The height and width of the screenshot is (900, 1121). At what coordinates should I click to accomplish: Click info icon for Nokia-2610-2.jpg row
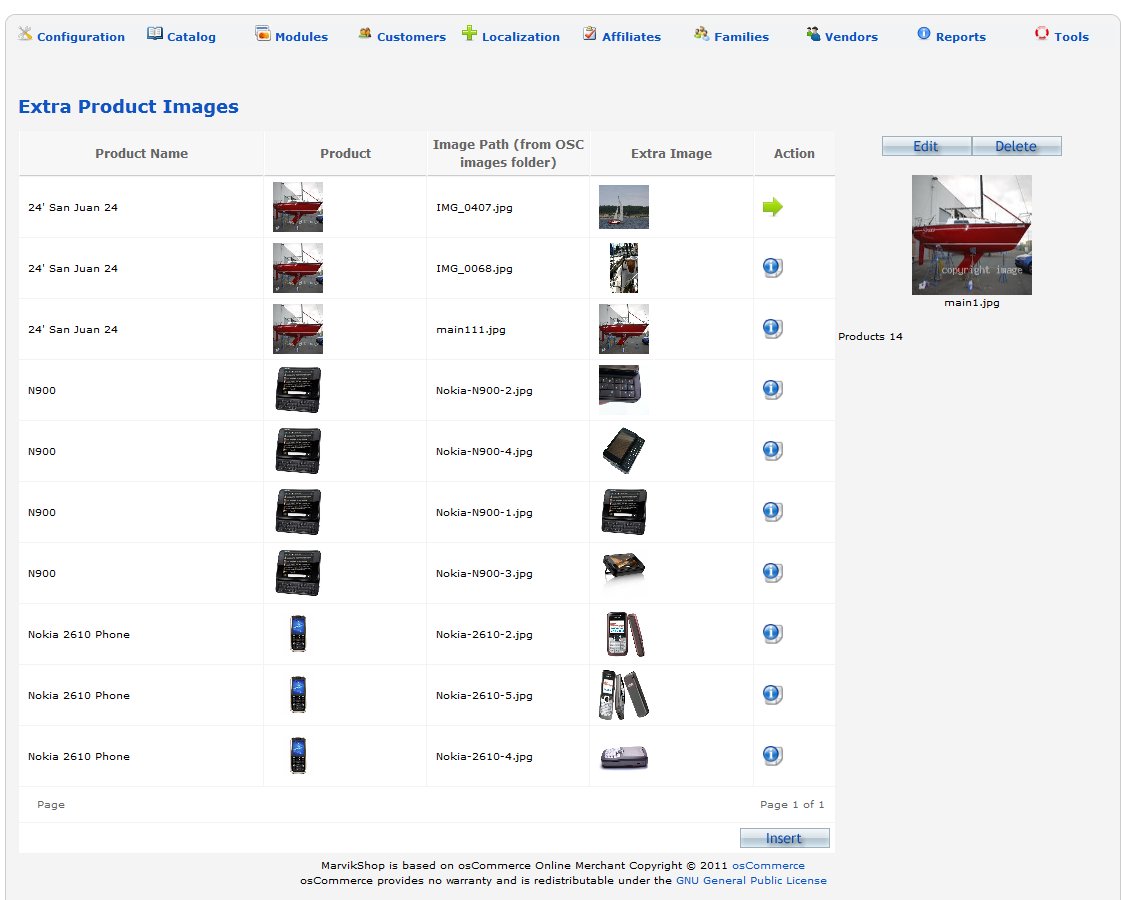tap(773, 633)
